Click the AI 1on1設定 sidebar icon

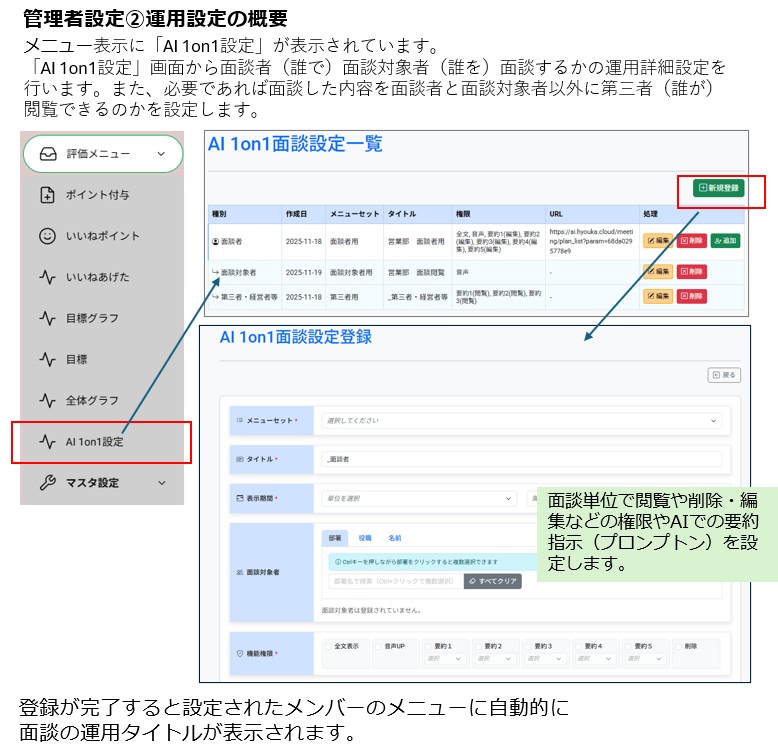[47, 441]
